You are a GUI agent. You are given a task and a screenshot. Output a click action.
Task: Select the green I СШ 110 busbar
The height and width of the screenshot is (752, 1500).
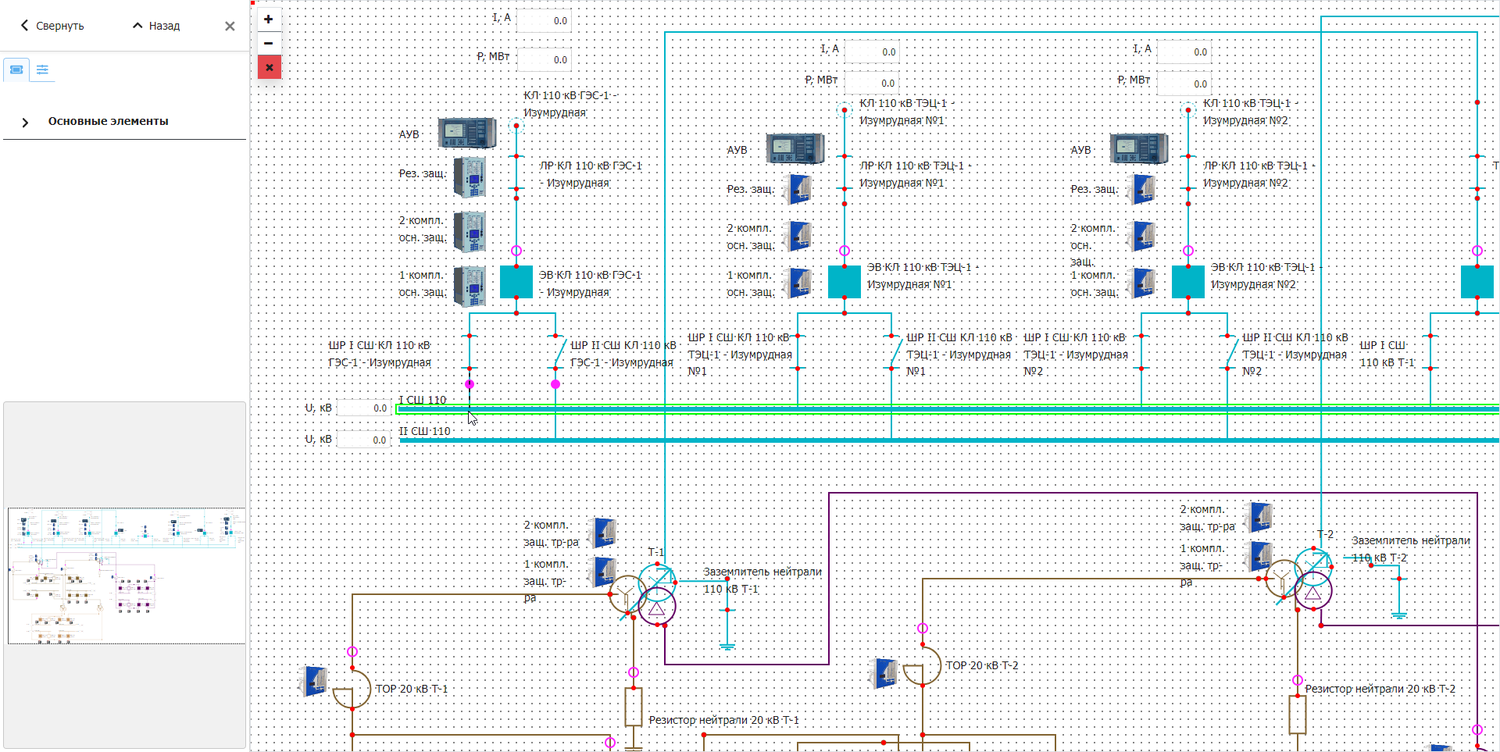coord(948,409)
